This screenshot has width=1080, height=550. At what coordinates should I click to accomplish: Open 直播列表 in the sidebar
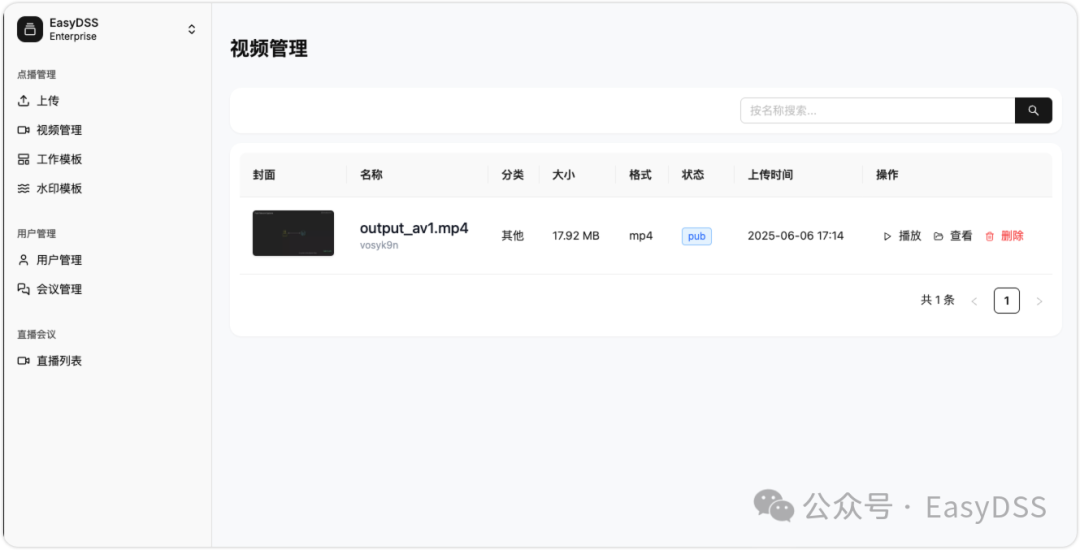tap(50, 361)
